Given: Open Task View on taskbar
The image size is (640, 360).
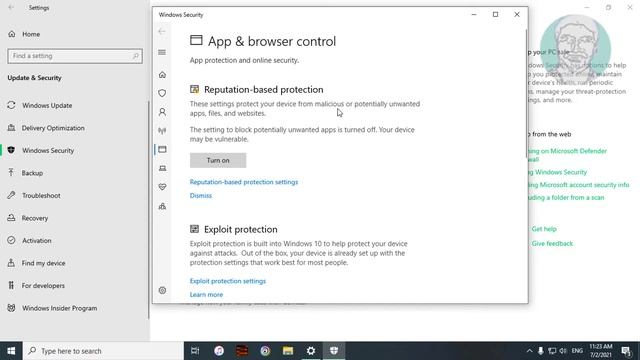Looking at the screenshot, I should [195, 351].
